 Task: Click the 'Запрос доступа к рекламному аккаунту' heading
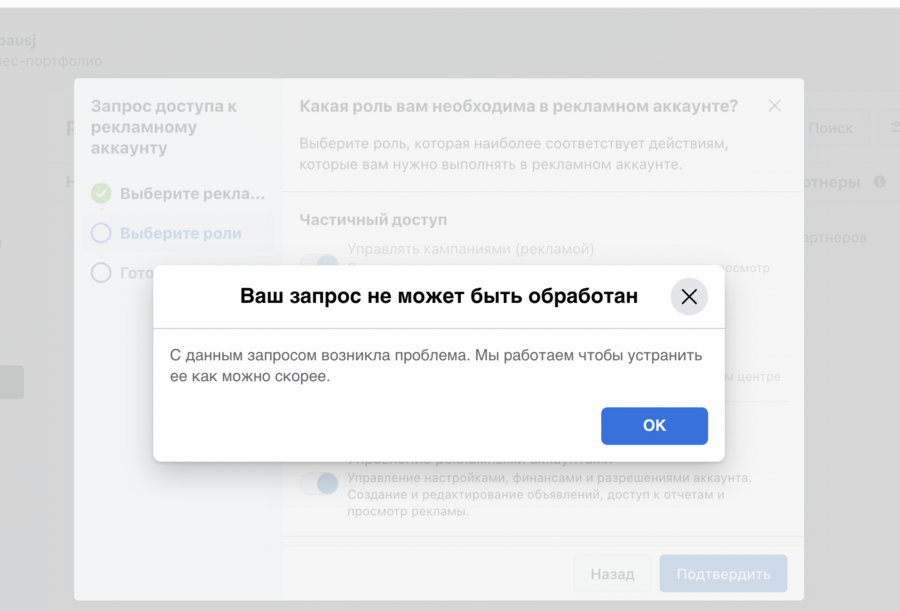(x=164, y=127)
